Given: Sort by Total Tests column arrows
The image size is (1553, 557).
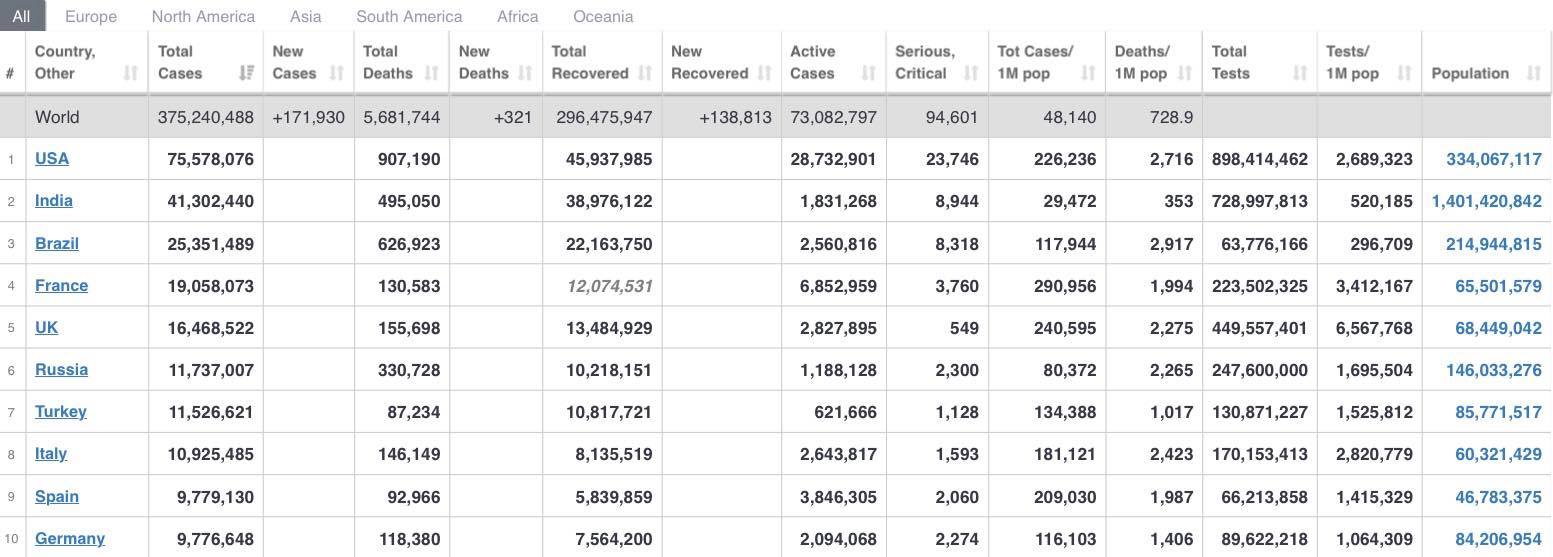Looking at the screenshot, I should coord(1300,73).
